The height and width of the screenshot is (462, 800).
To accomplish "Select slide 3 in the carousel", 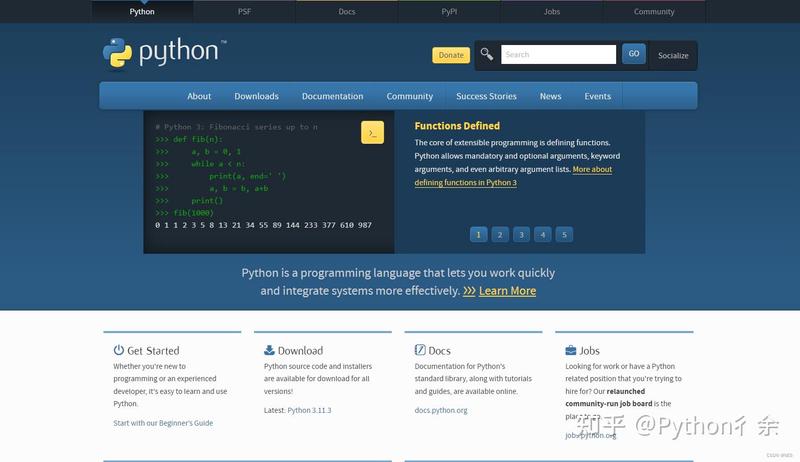I will [x=521, y=235].
